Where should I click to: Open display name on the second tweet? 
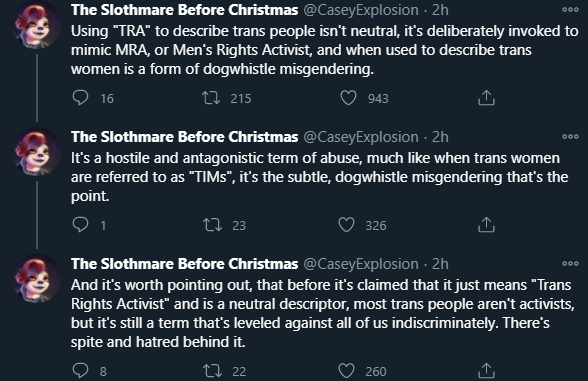pos(184,137)
